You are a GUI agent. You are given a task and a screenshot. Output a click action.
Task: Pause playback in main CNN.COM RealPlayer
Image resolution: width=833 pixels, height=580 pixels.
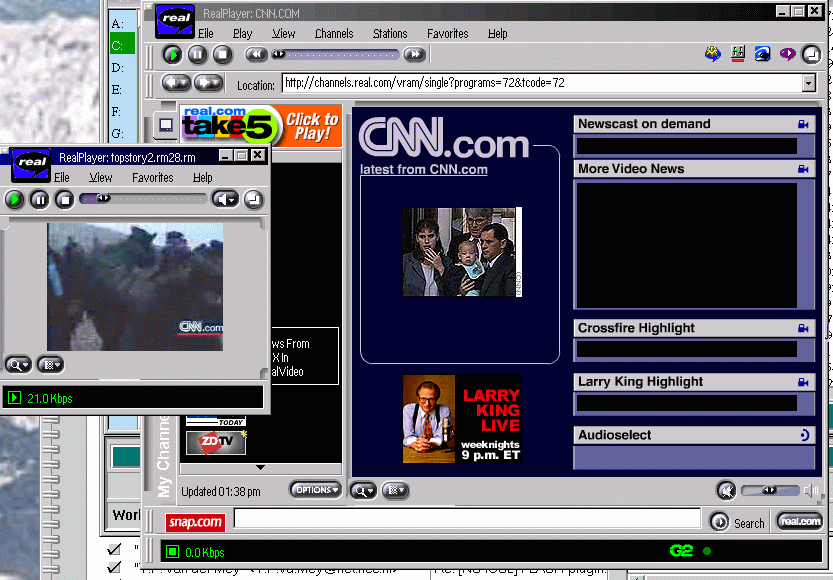(197, 54)
